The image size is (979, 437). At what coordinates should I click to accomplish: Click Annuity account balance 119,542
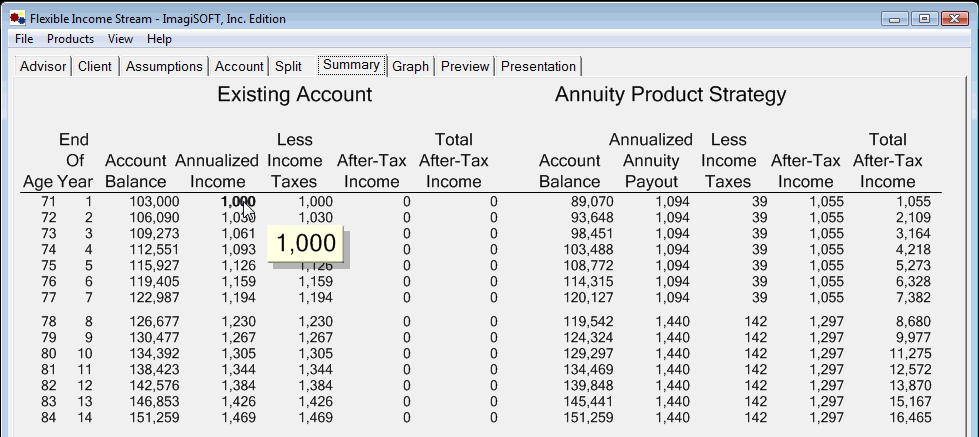589,322
